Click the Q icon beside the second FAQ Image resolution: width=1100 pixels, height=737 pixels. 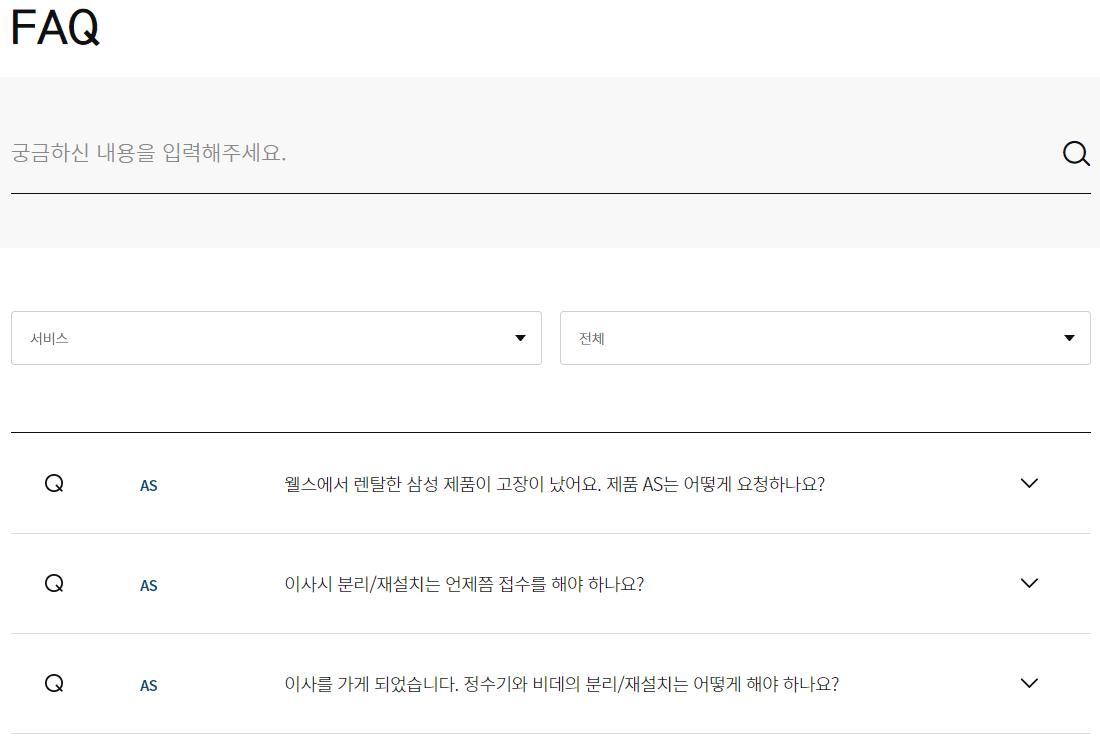coord(55,583)
